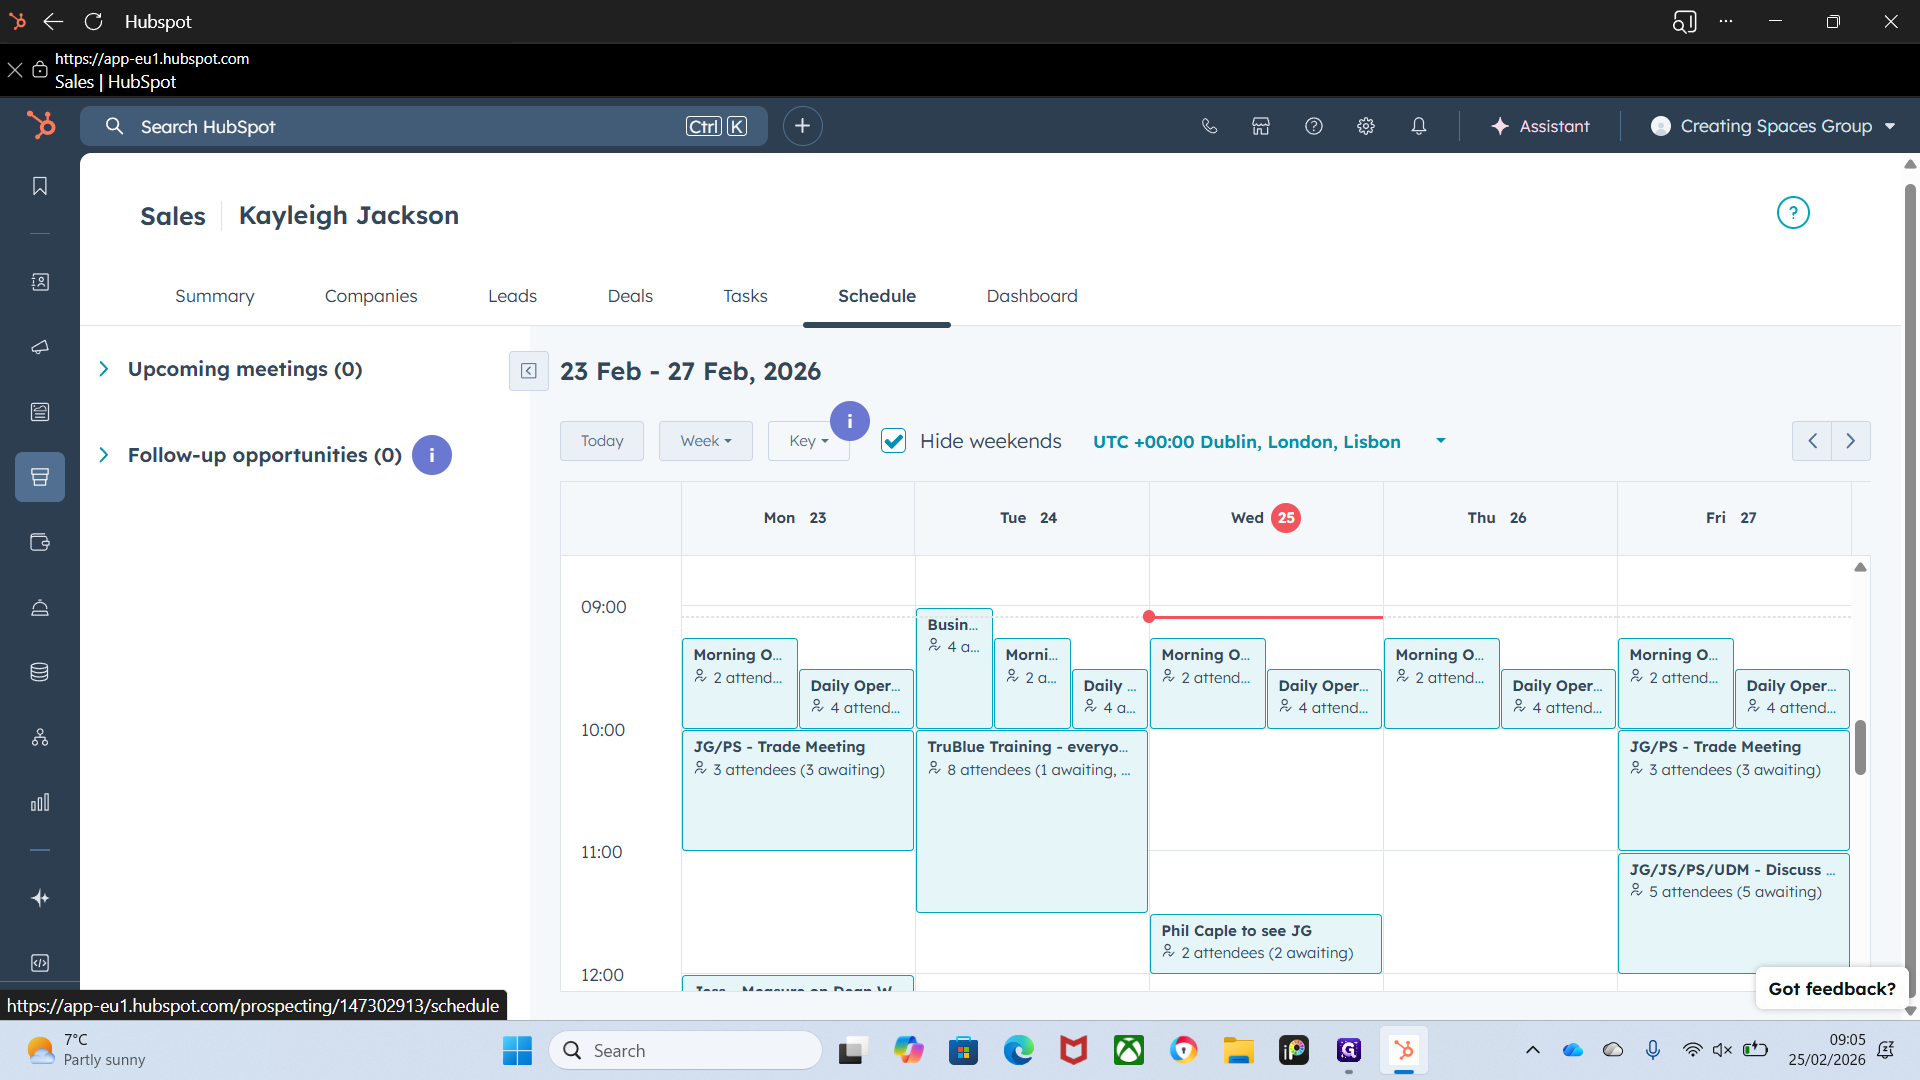Open the TruBlue Training meeting on Tuesday
1920x1080 pixels.
pos(1031,821)
